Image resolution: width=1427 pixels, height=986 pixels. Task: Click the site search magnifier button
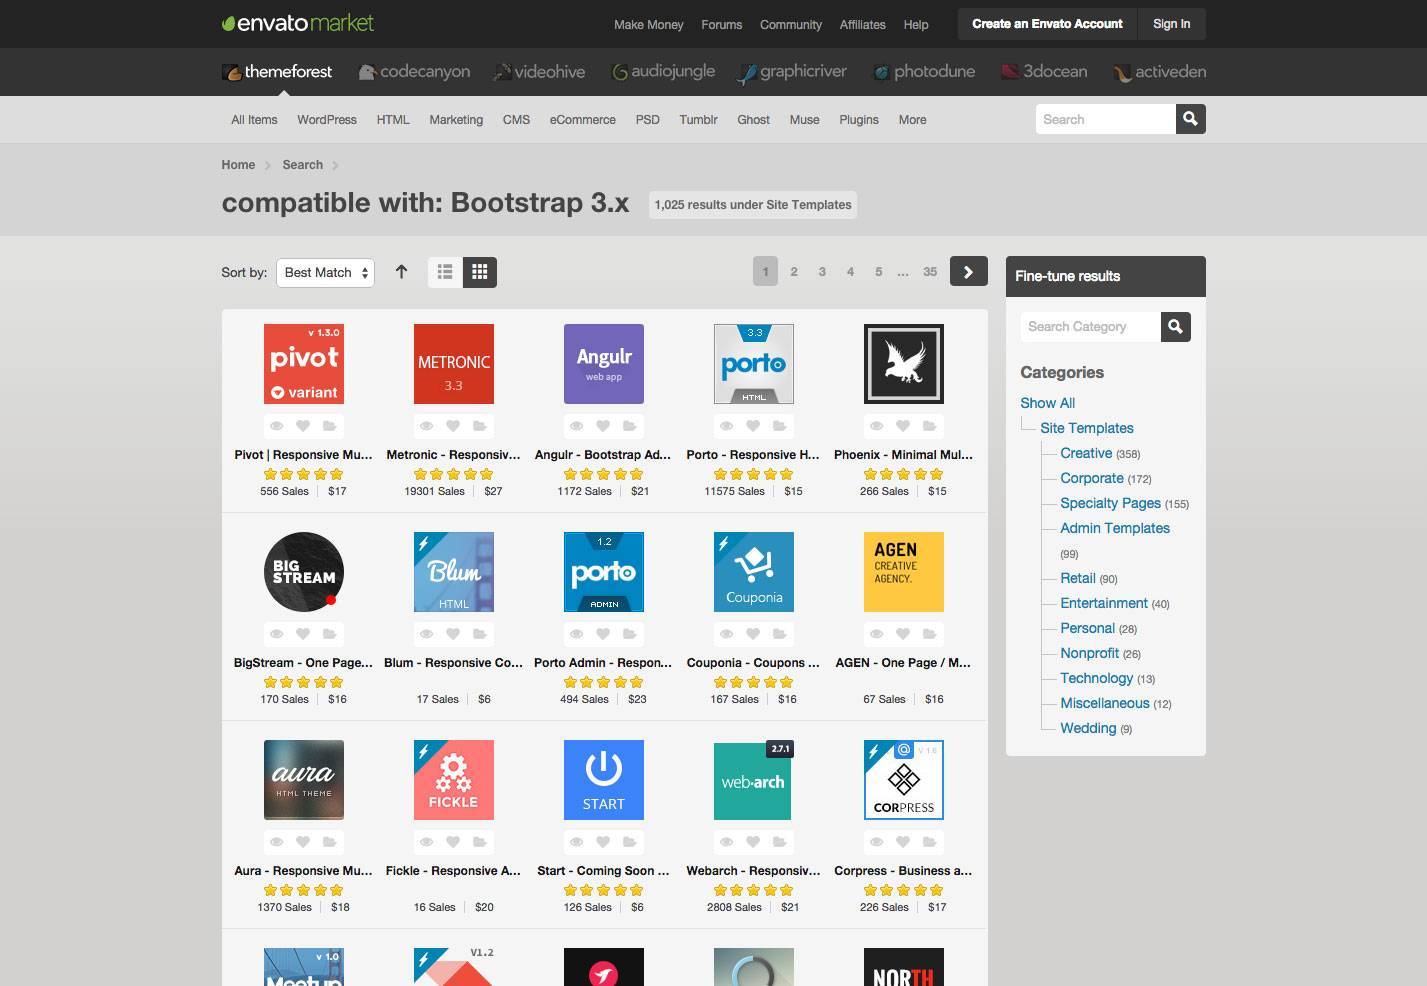click(x=1190, y=119)
